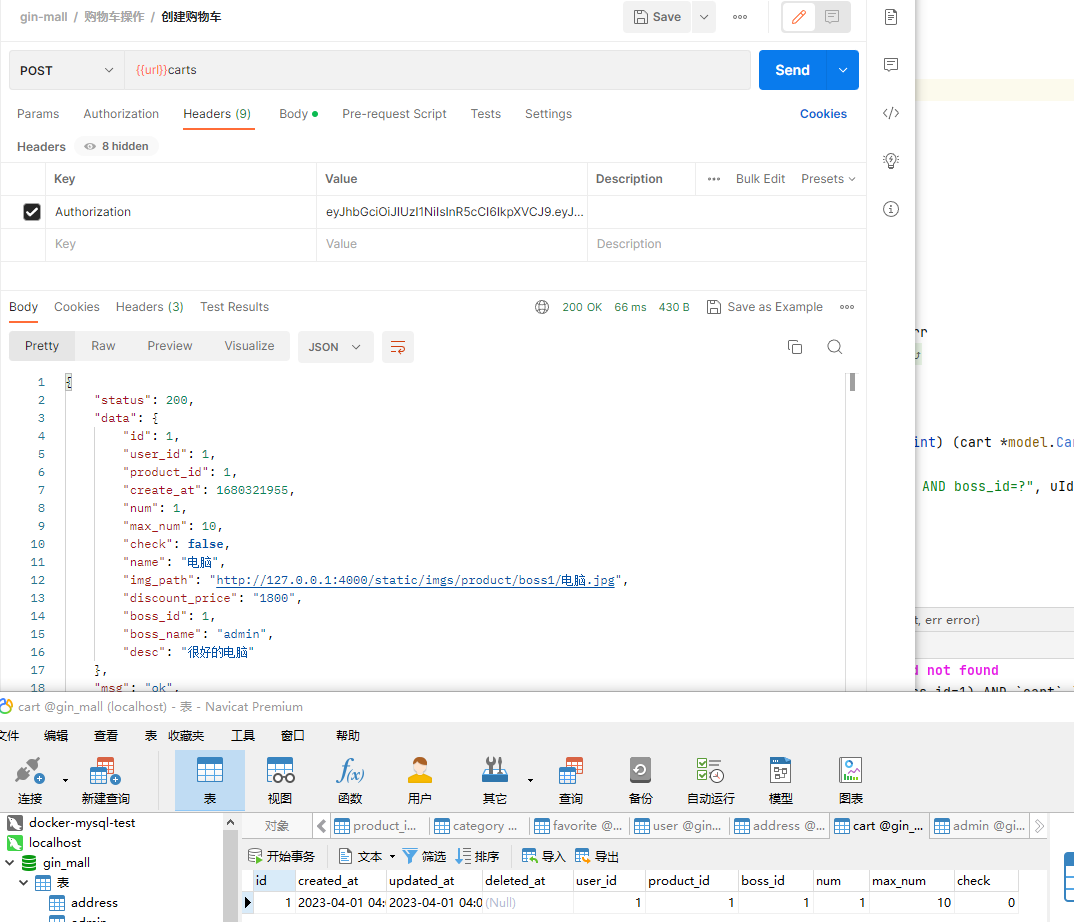Open the POST method dropdown
This screenshot has width=1074, height=922.
tap(66, 71)
